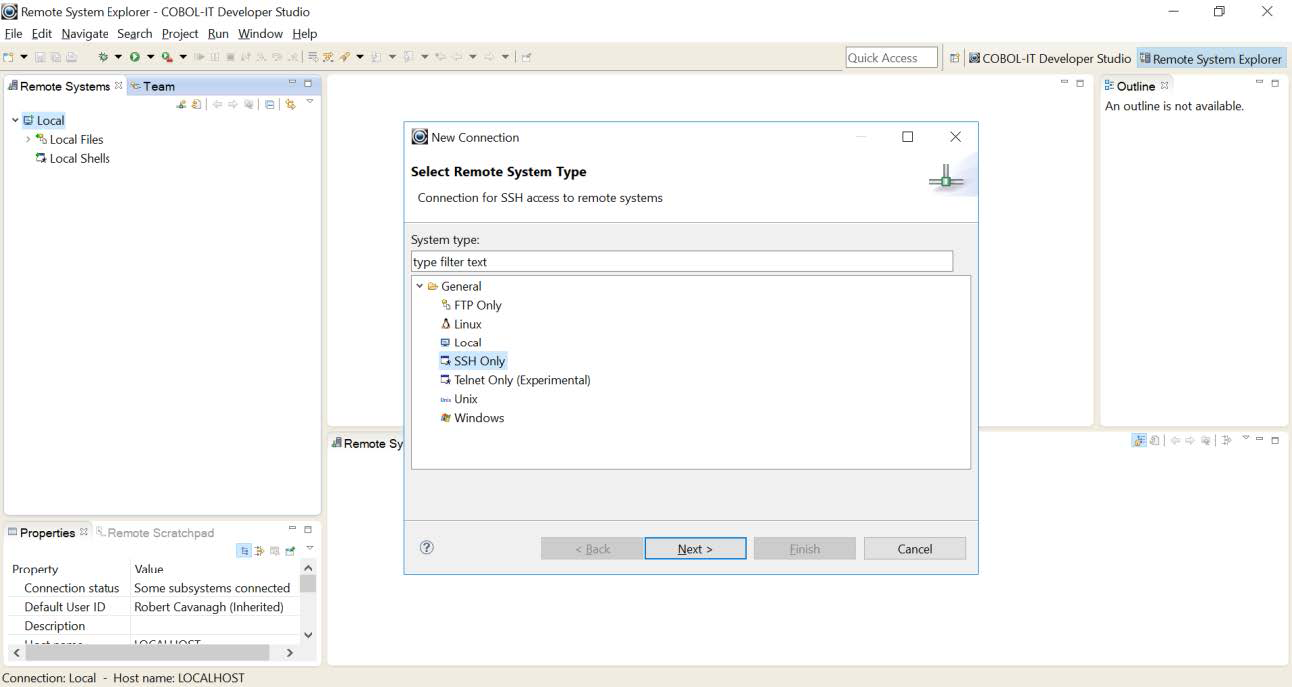Toggle Show Categories in the Properties view

point(244,549)
